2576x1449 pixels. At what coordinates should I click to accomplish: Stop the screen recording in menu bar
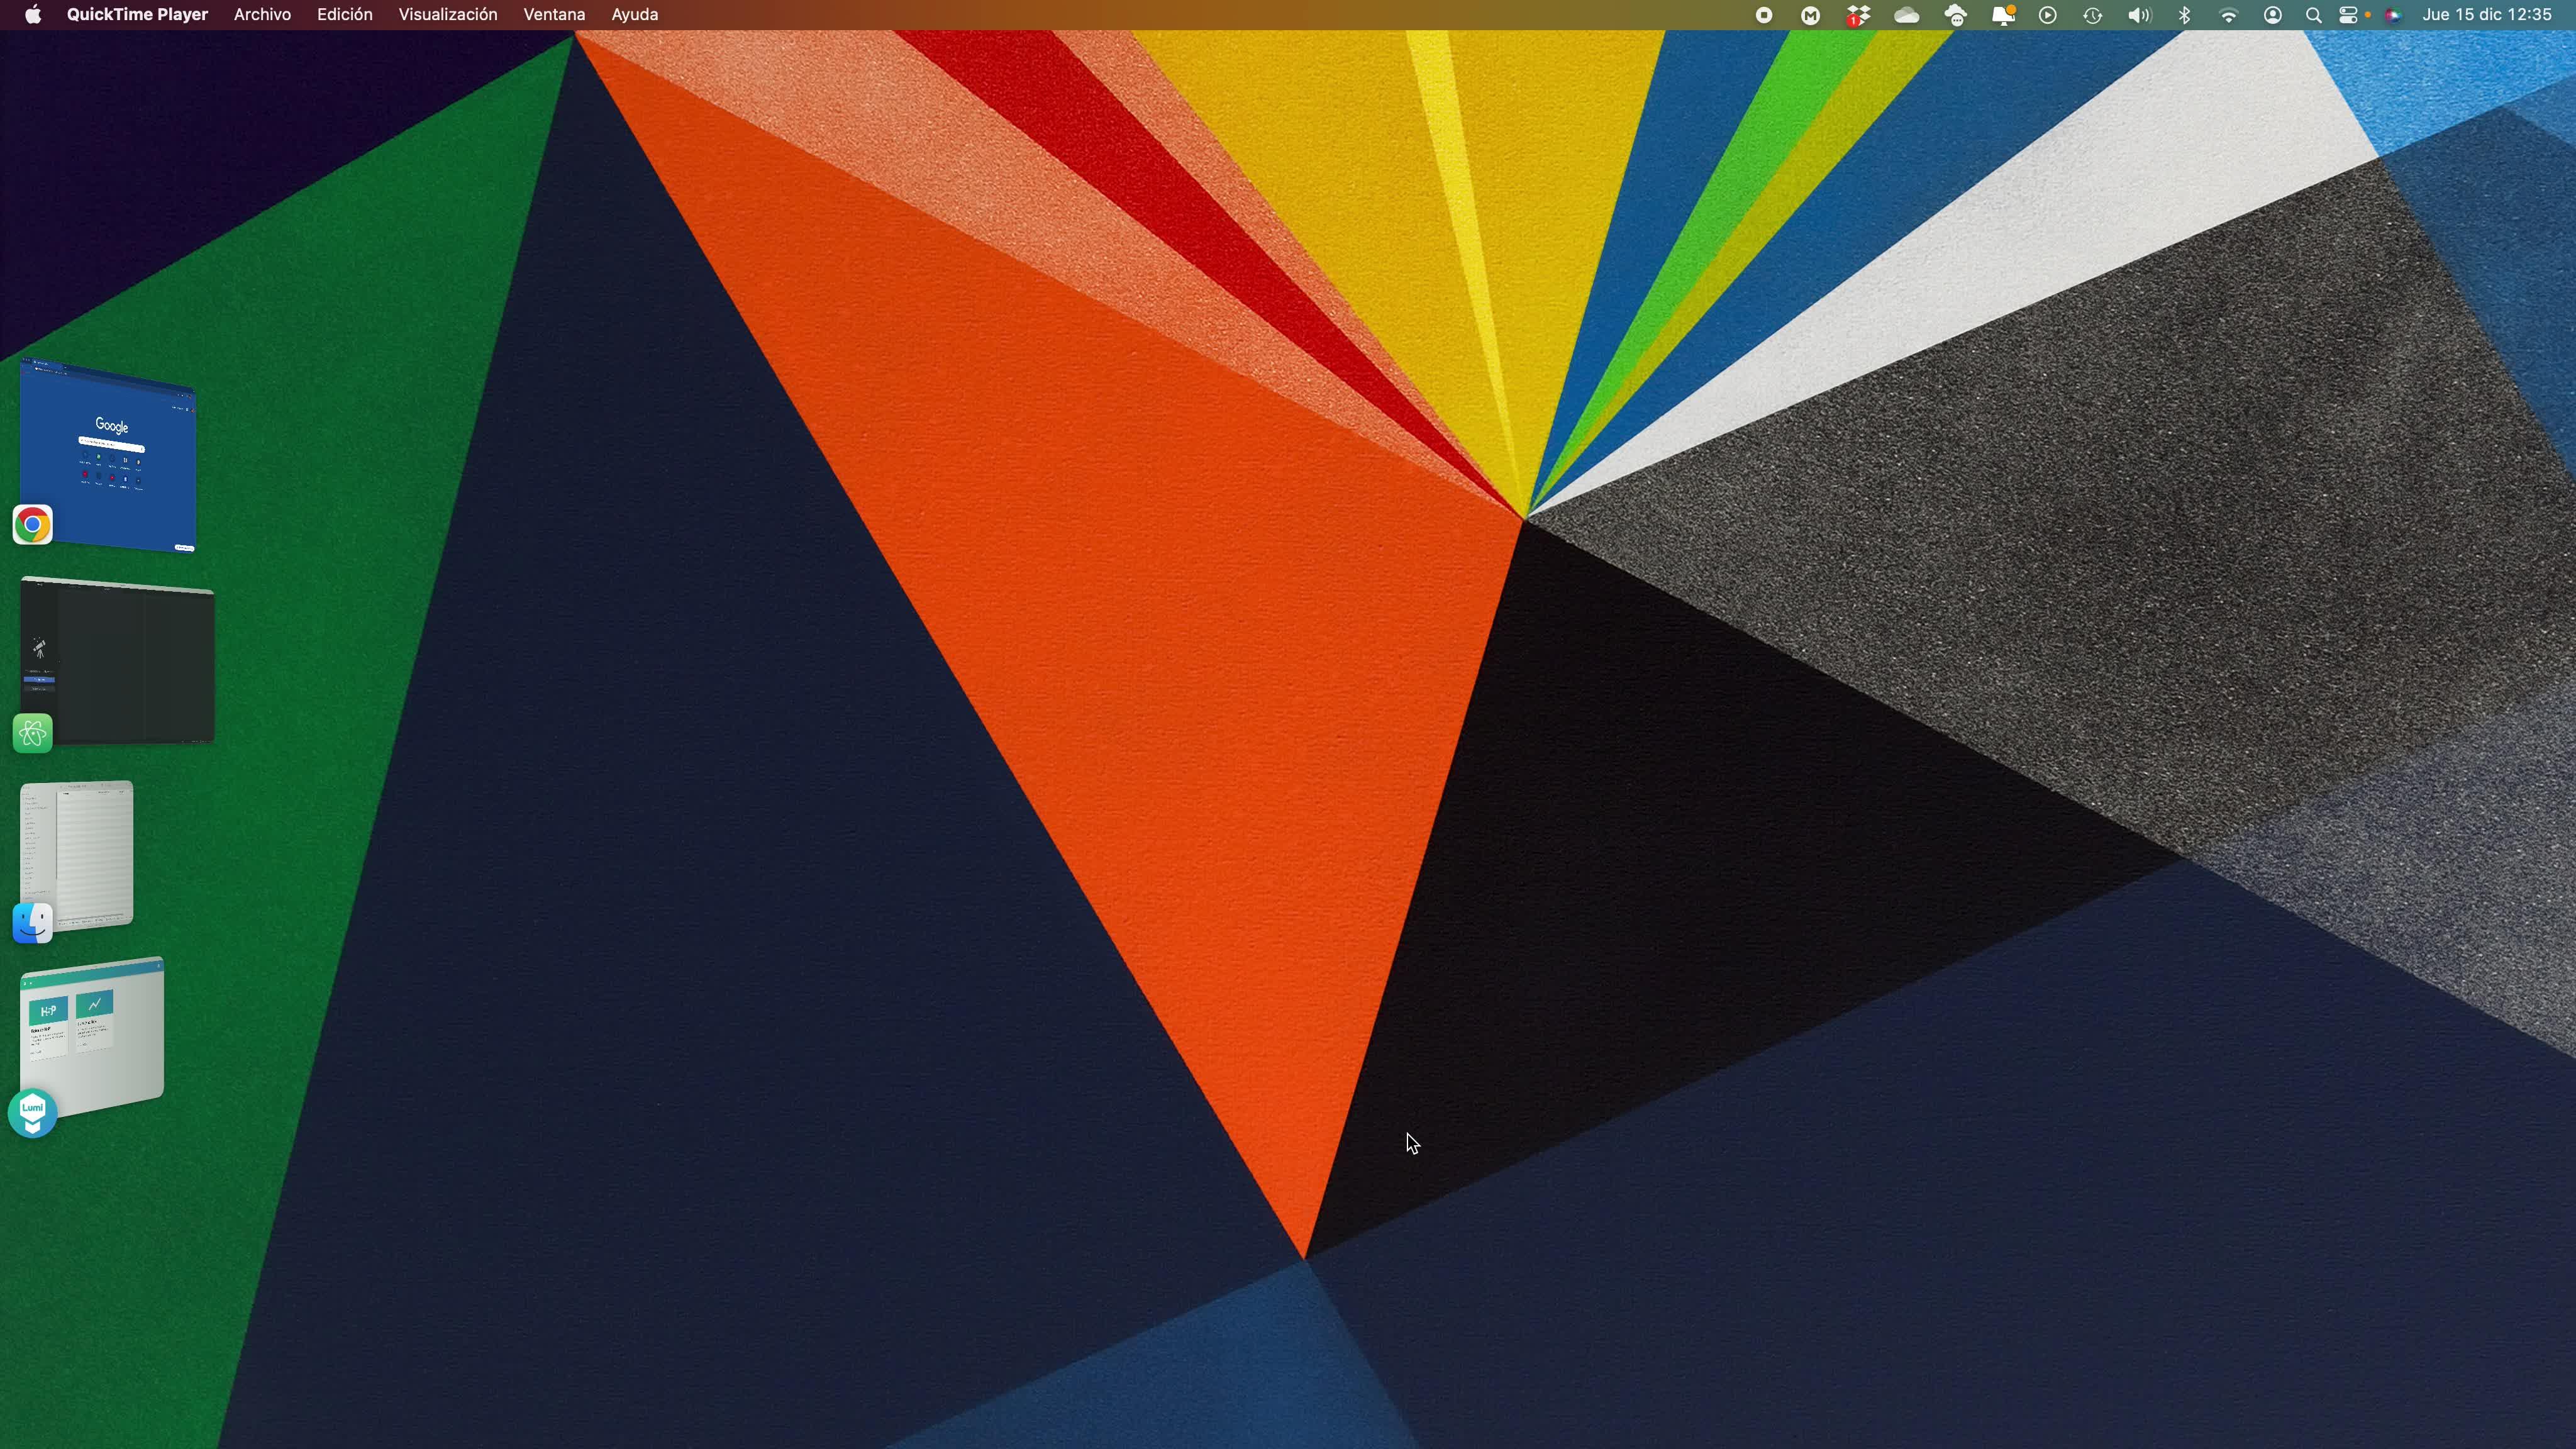(x=1764, y=15)
